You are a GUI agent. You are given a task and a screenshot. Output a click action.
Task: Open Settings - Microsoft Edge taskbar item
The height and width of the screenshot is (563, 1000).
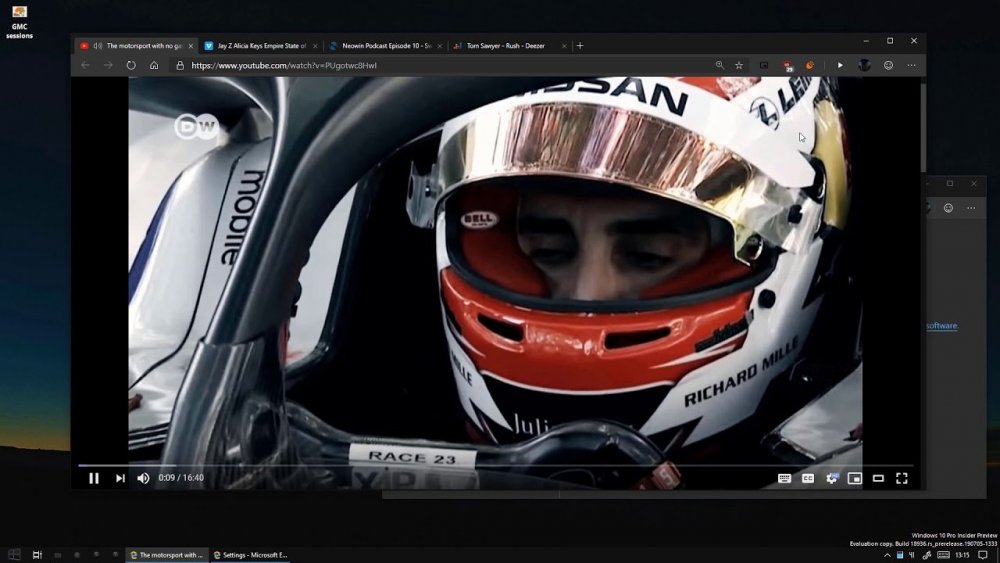point(250,555)
